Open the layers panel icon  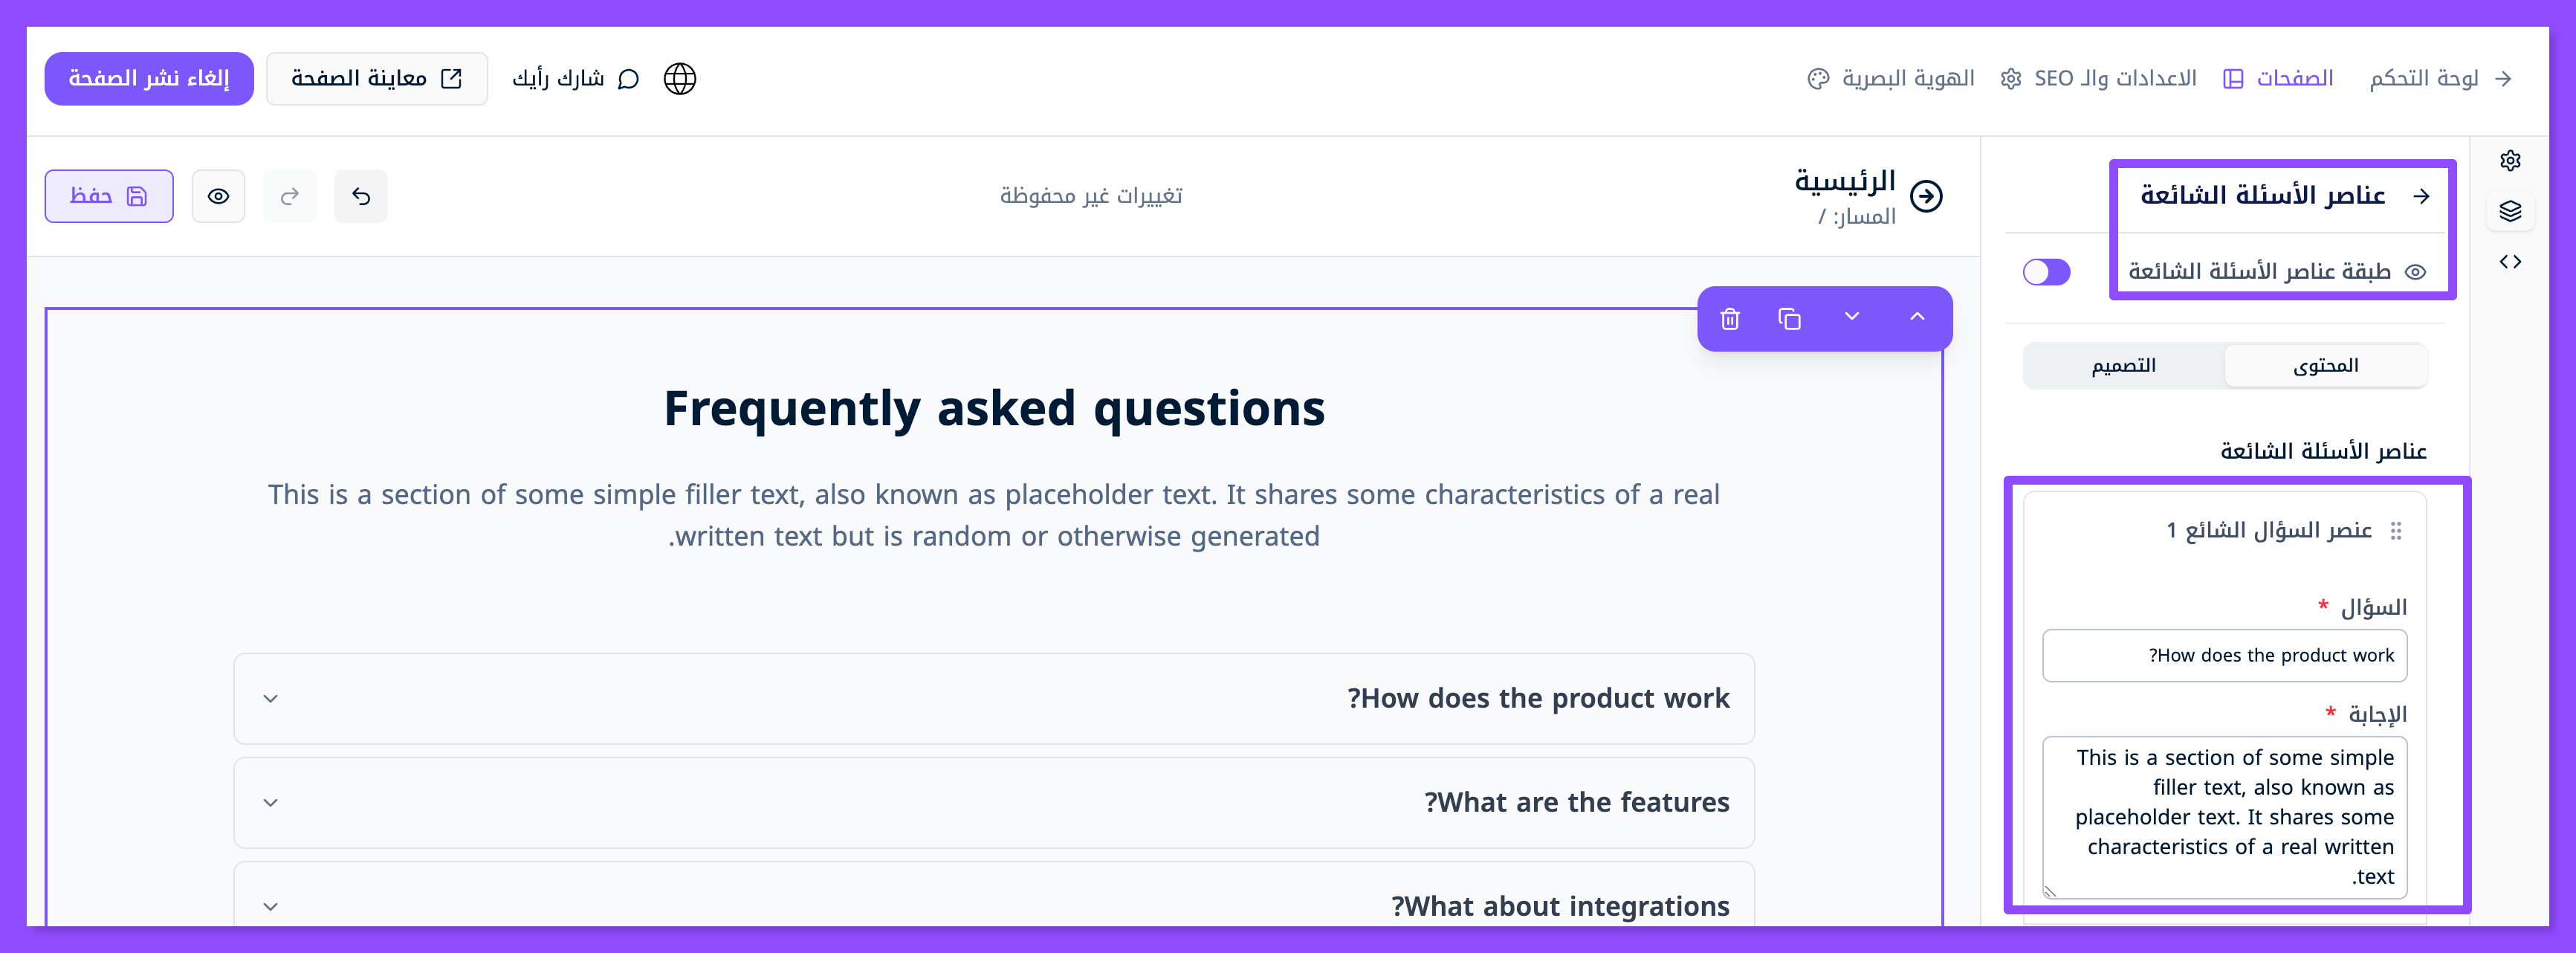(x=2510, y=211)
